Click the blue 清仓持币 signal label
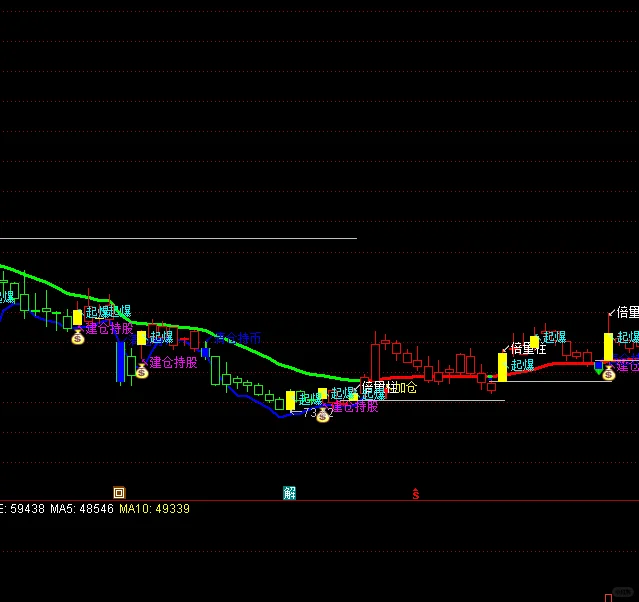The width and height of the screenshot is (639, 602). (x=238, y=338)
